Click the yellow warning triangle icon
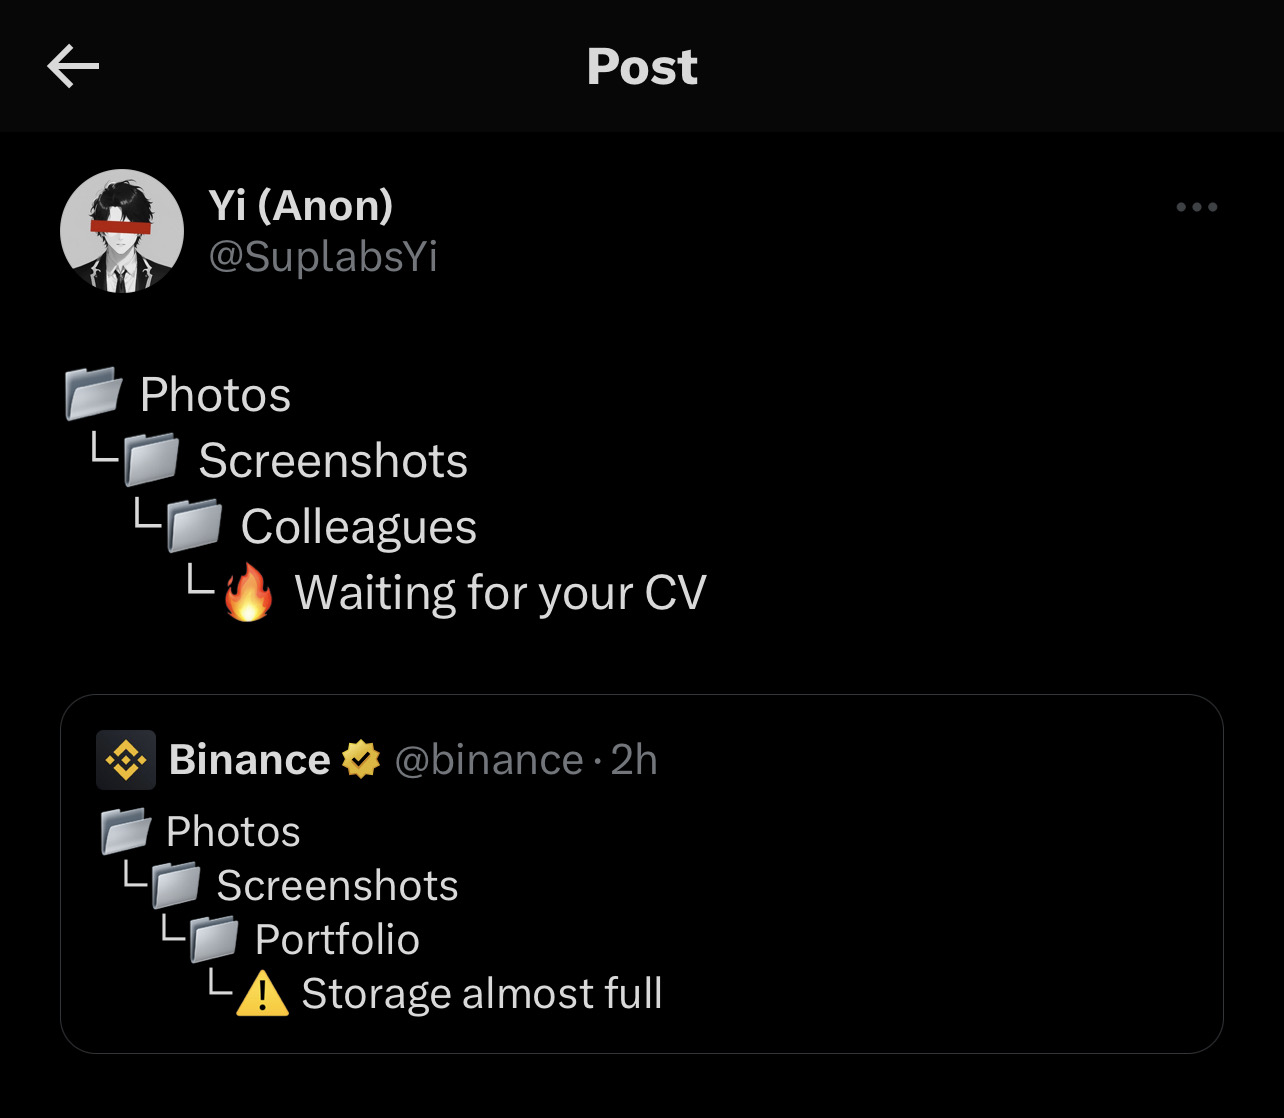The width and height of the screenshot is (1284, 1118). 262,994
